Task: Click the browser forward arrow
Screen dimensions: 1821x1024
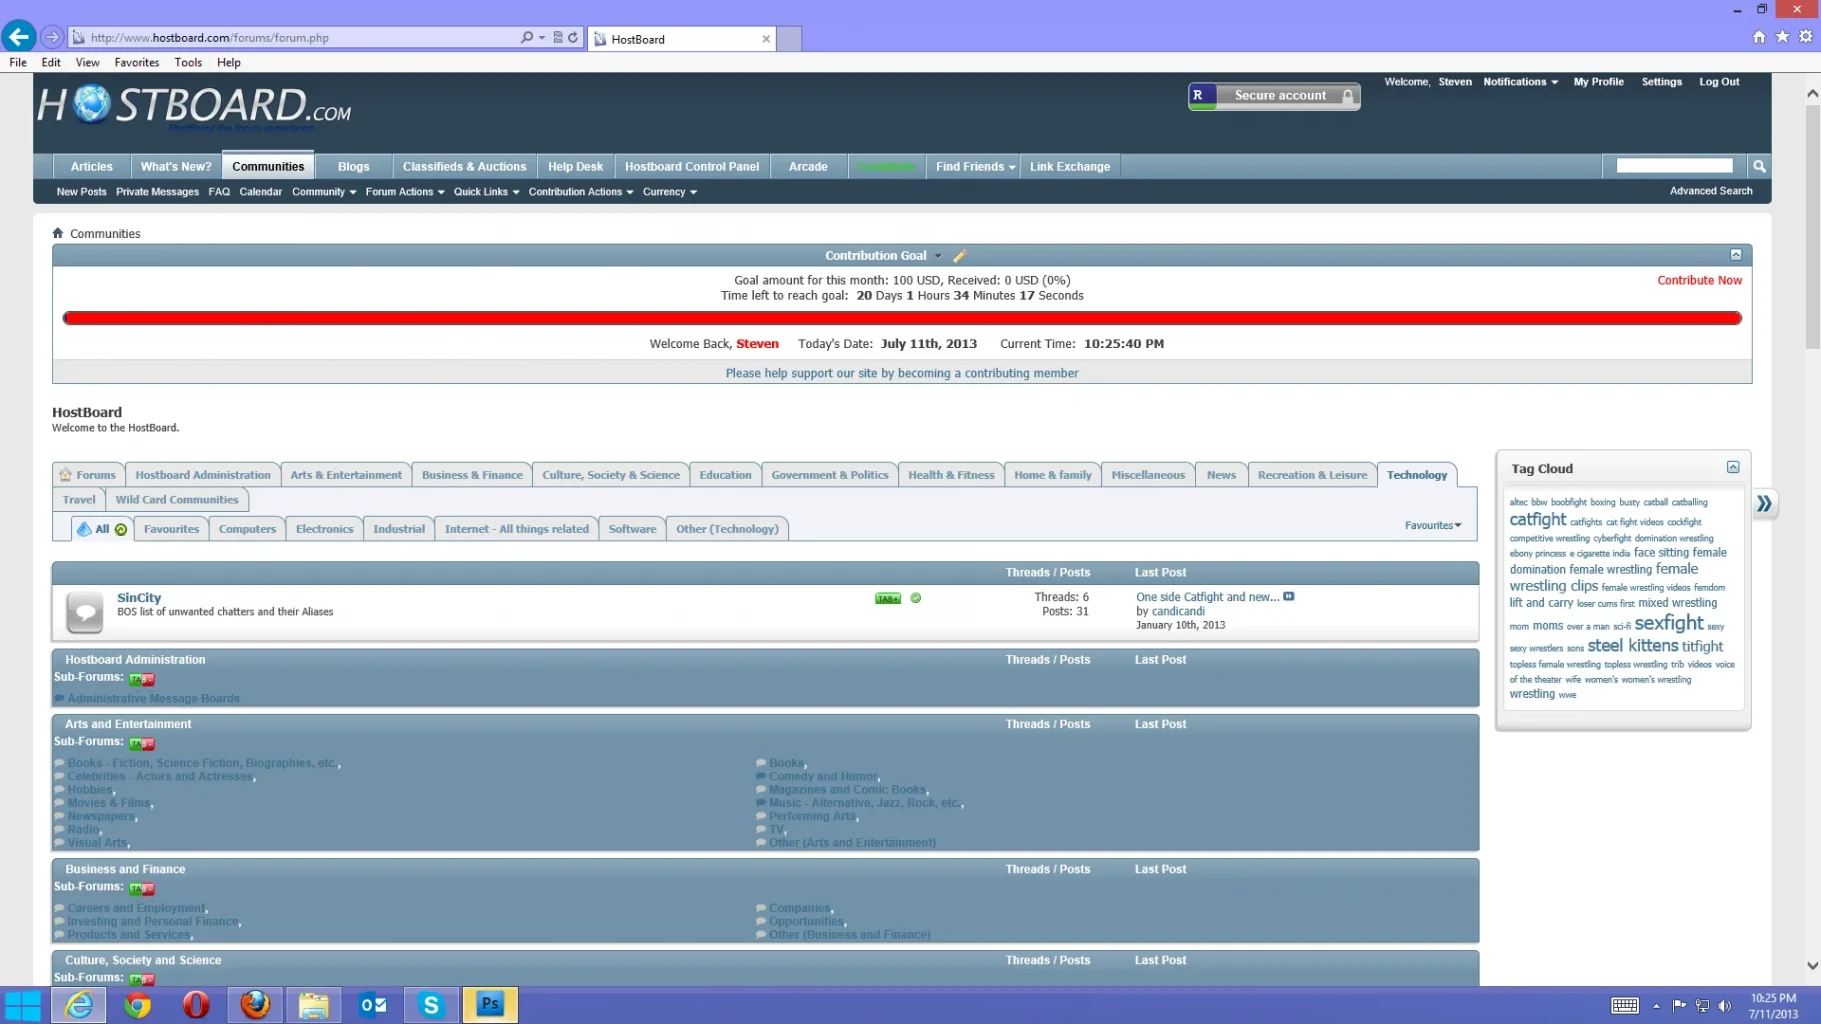Action: (52, 37)
